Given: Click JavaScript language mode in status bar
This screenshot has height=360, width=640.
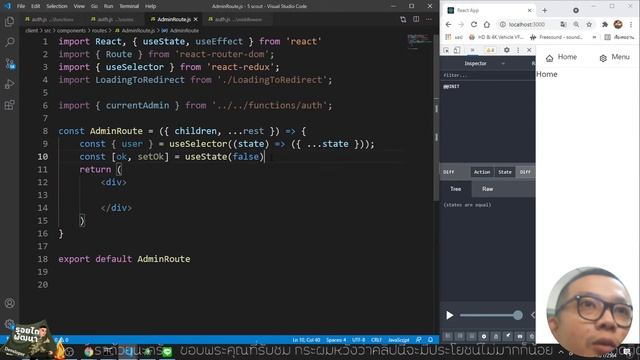Looking at the screenshot, I should point(398,340).
